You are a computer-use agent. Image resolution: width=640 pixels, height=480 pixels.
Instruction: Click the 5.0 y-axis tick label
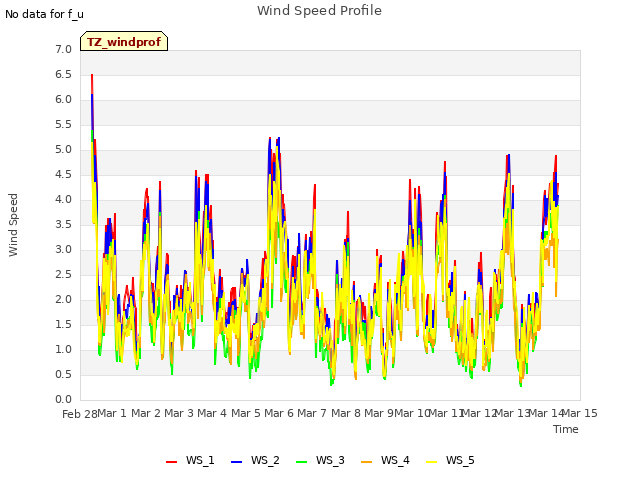click(63, 150)
